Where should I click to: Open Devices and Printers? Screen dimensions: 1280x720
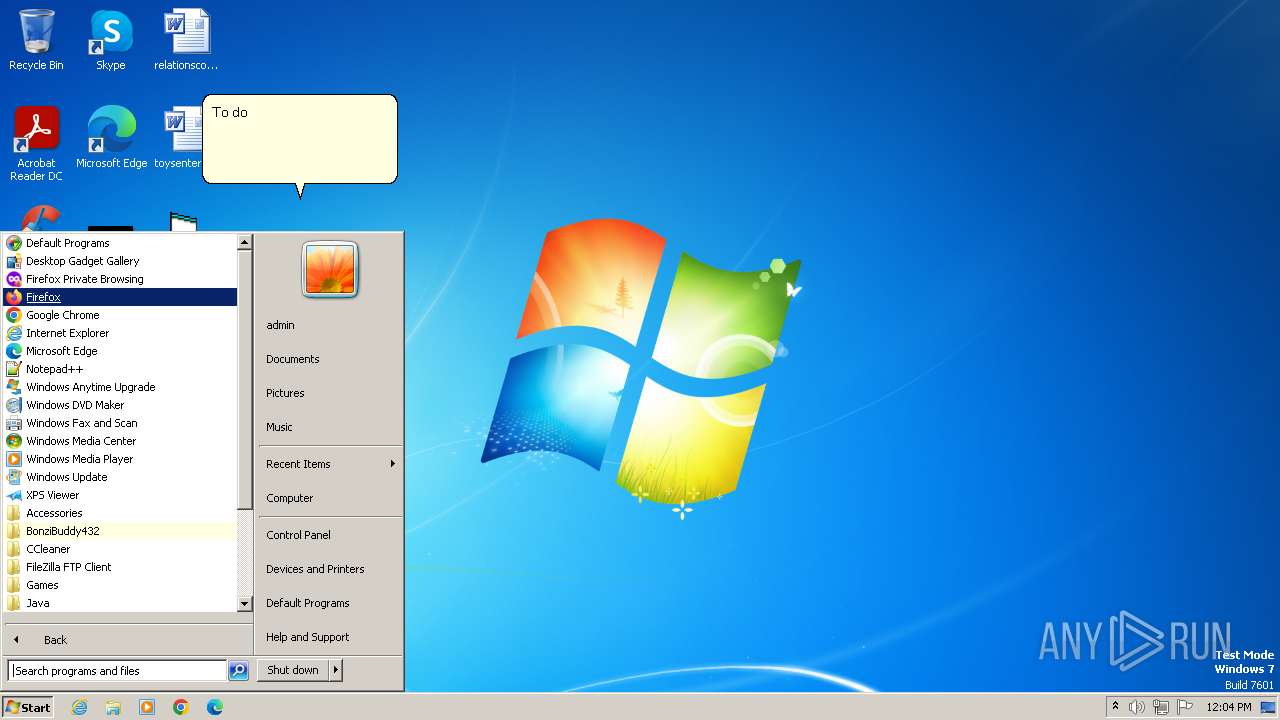tap(330, 569)
